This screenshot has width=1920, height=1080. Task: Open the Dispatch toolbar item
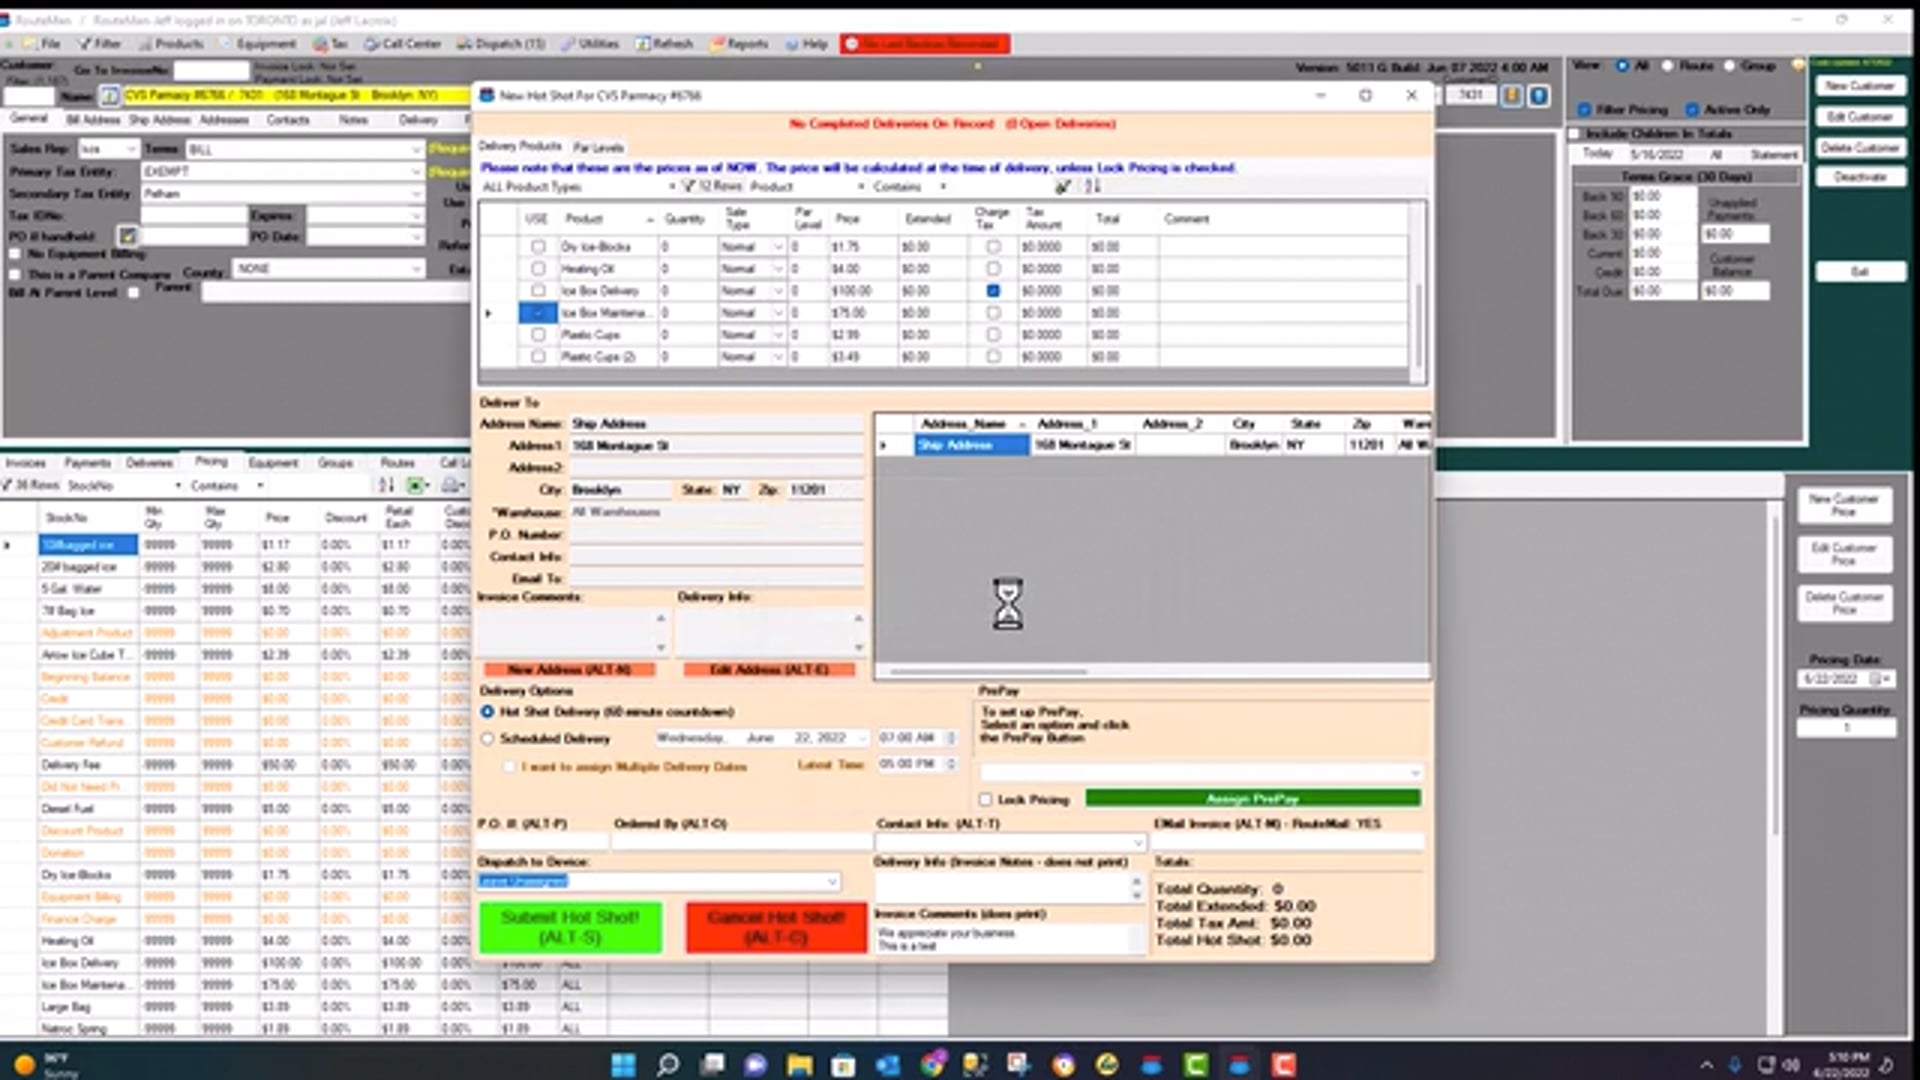501,44
